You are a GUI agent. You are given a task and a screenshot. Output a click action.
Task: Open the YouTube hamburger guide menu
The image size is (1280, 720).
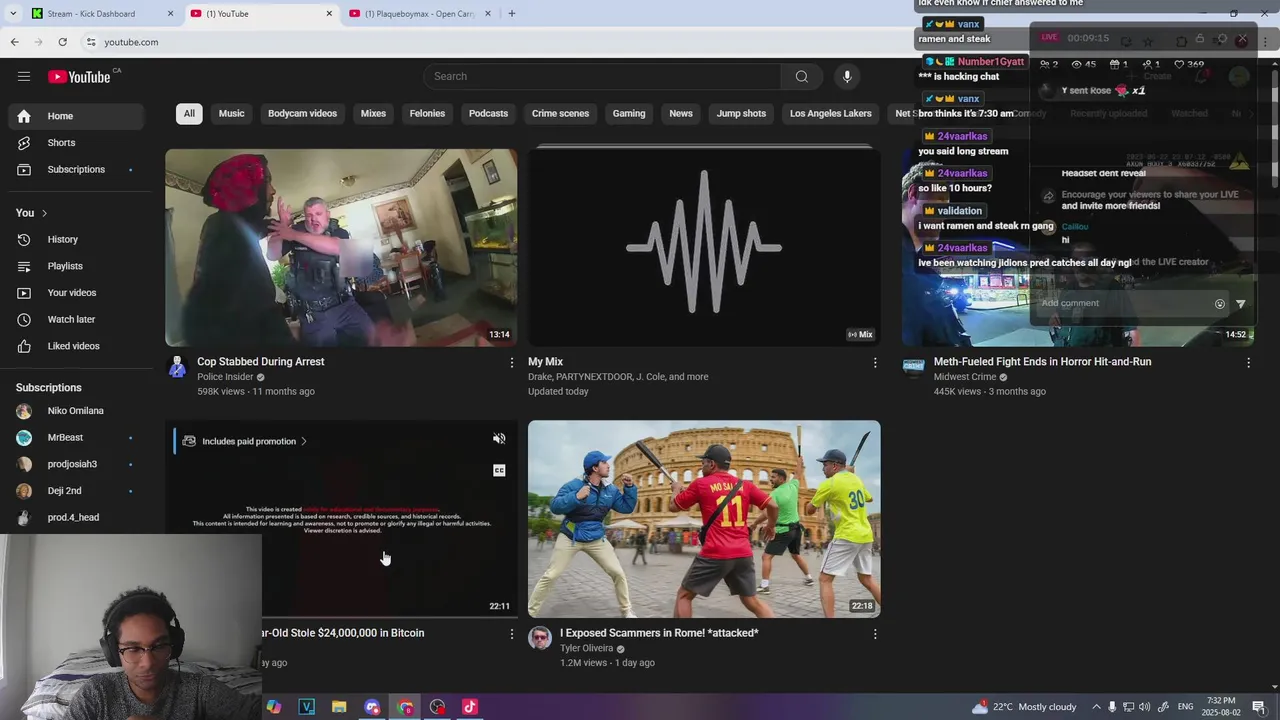point(24,76)
